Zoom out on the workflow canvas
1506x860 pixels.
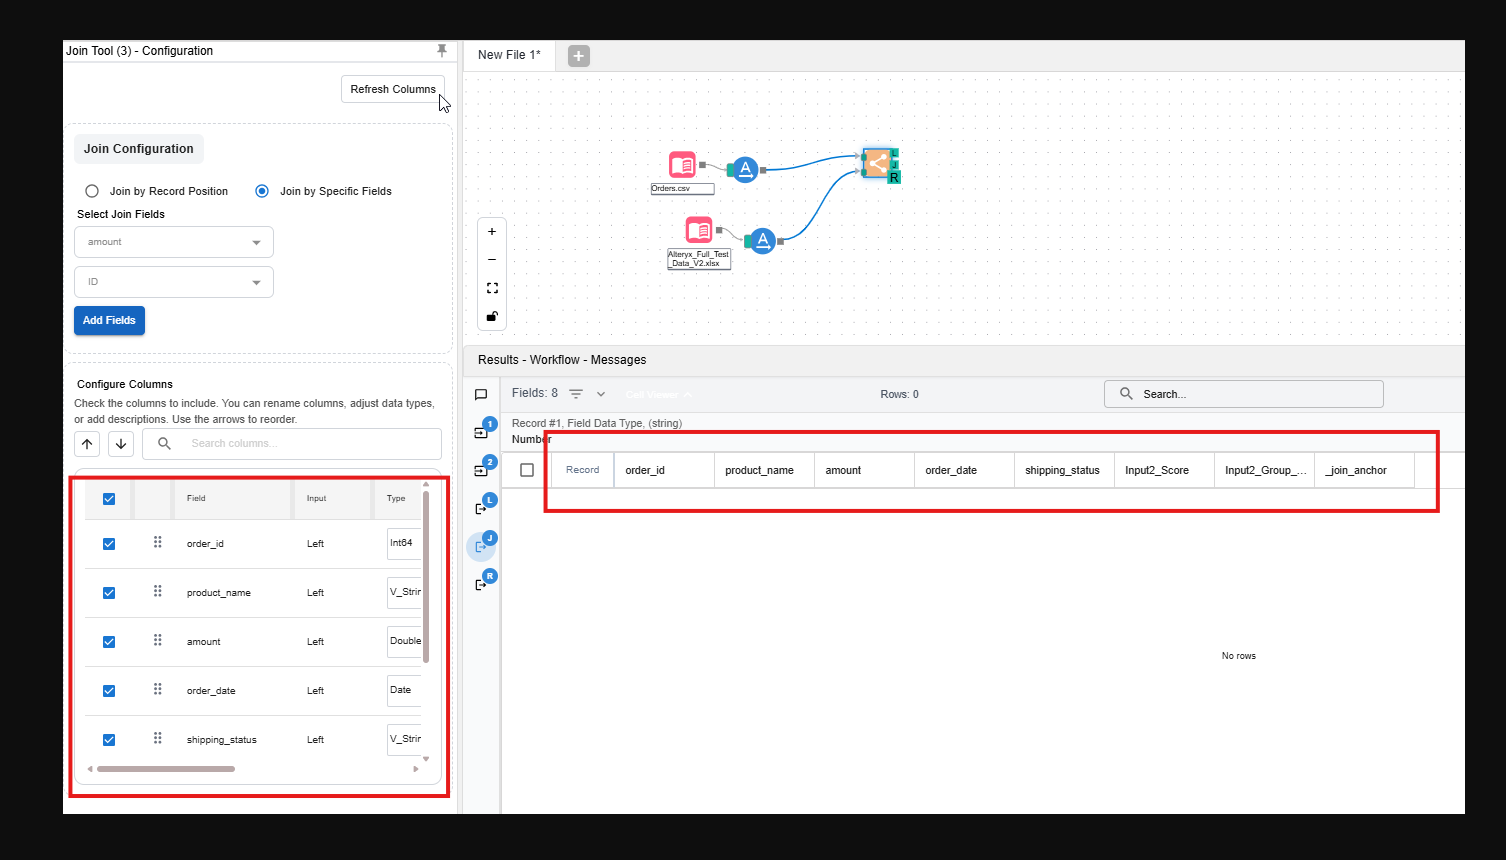point(492,260)
